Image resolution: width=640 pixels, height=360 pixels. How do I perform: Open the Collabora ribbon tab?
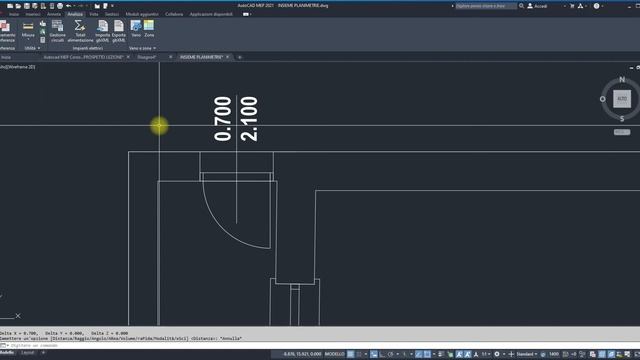click(174, 14)
